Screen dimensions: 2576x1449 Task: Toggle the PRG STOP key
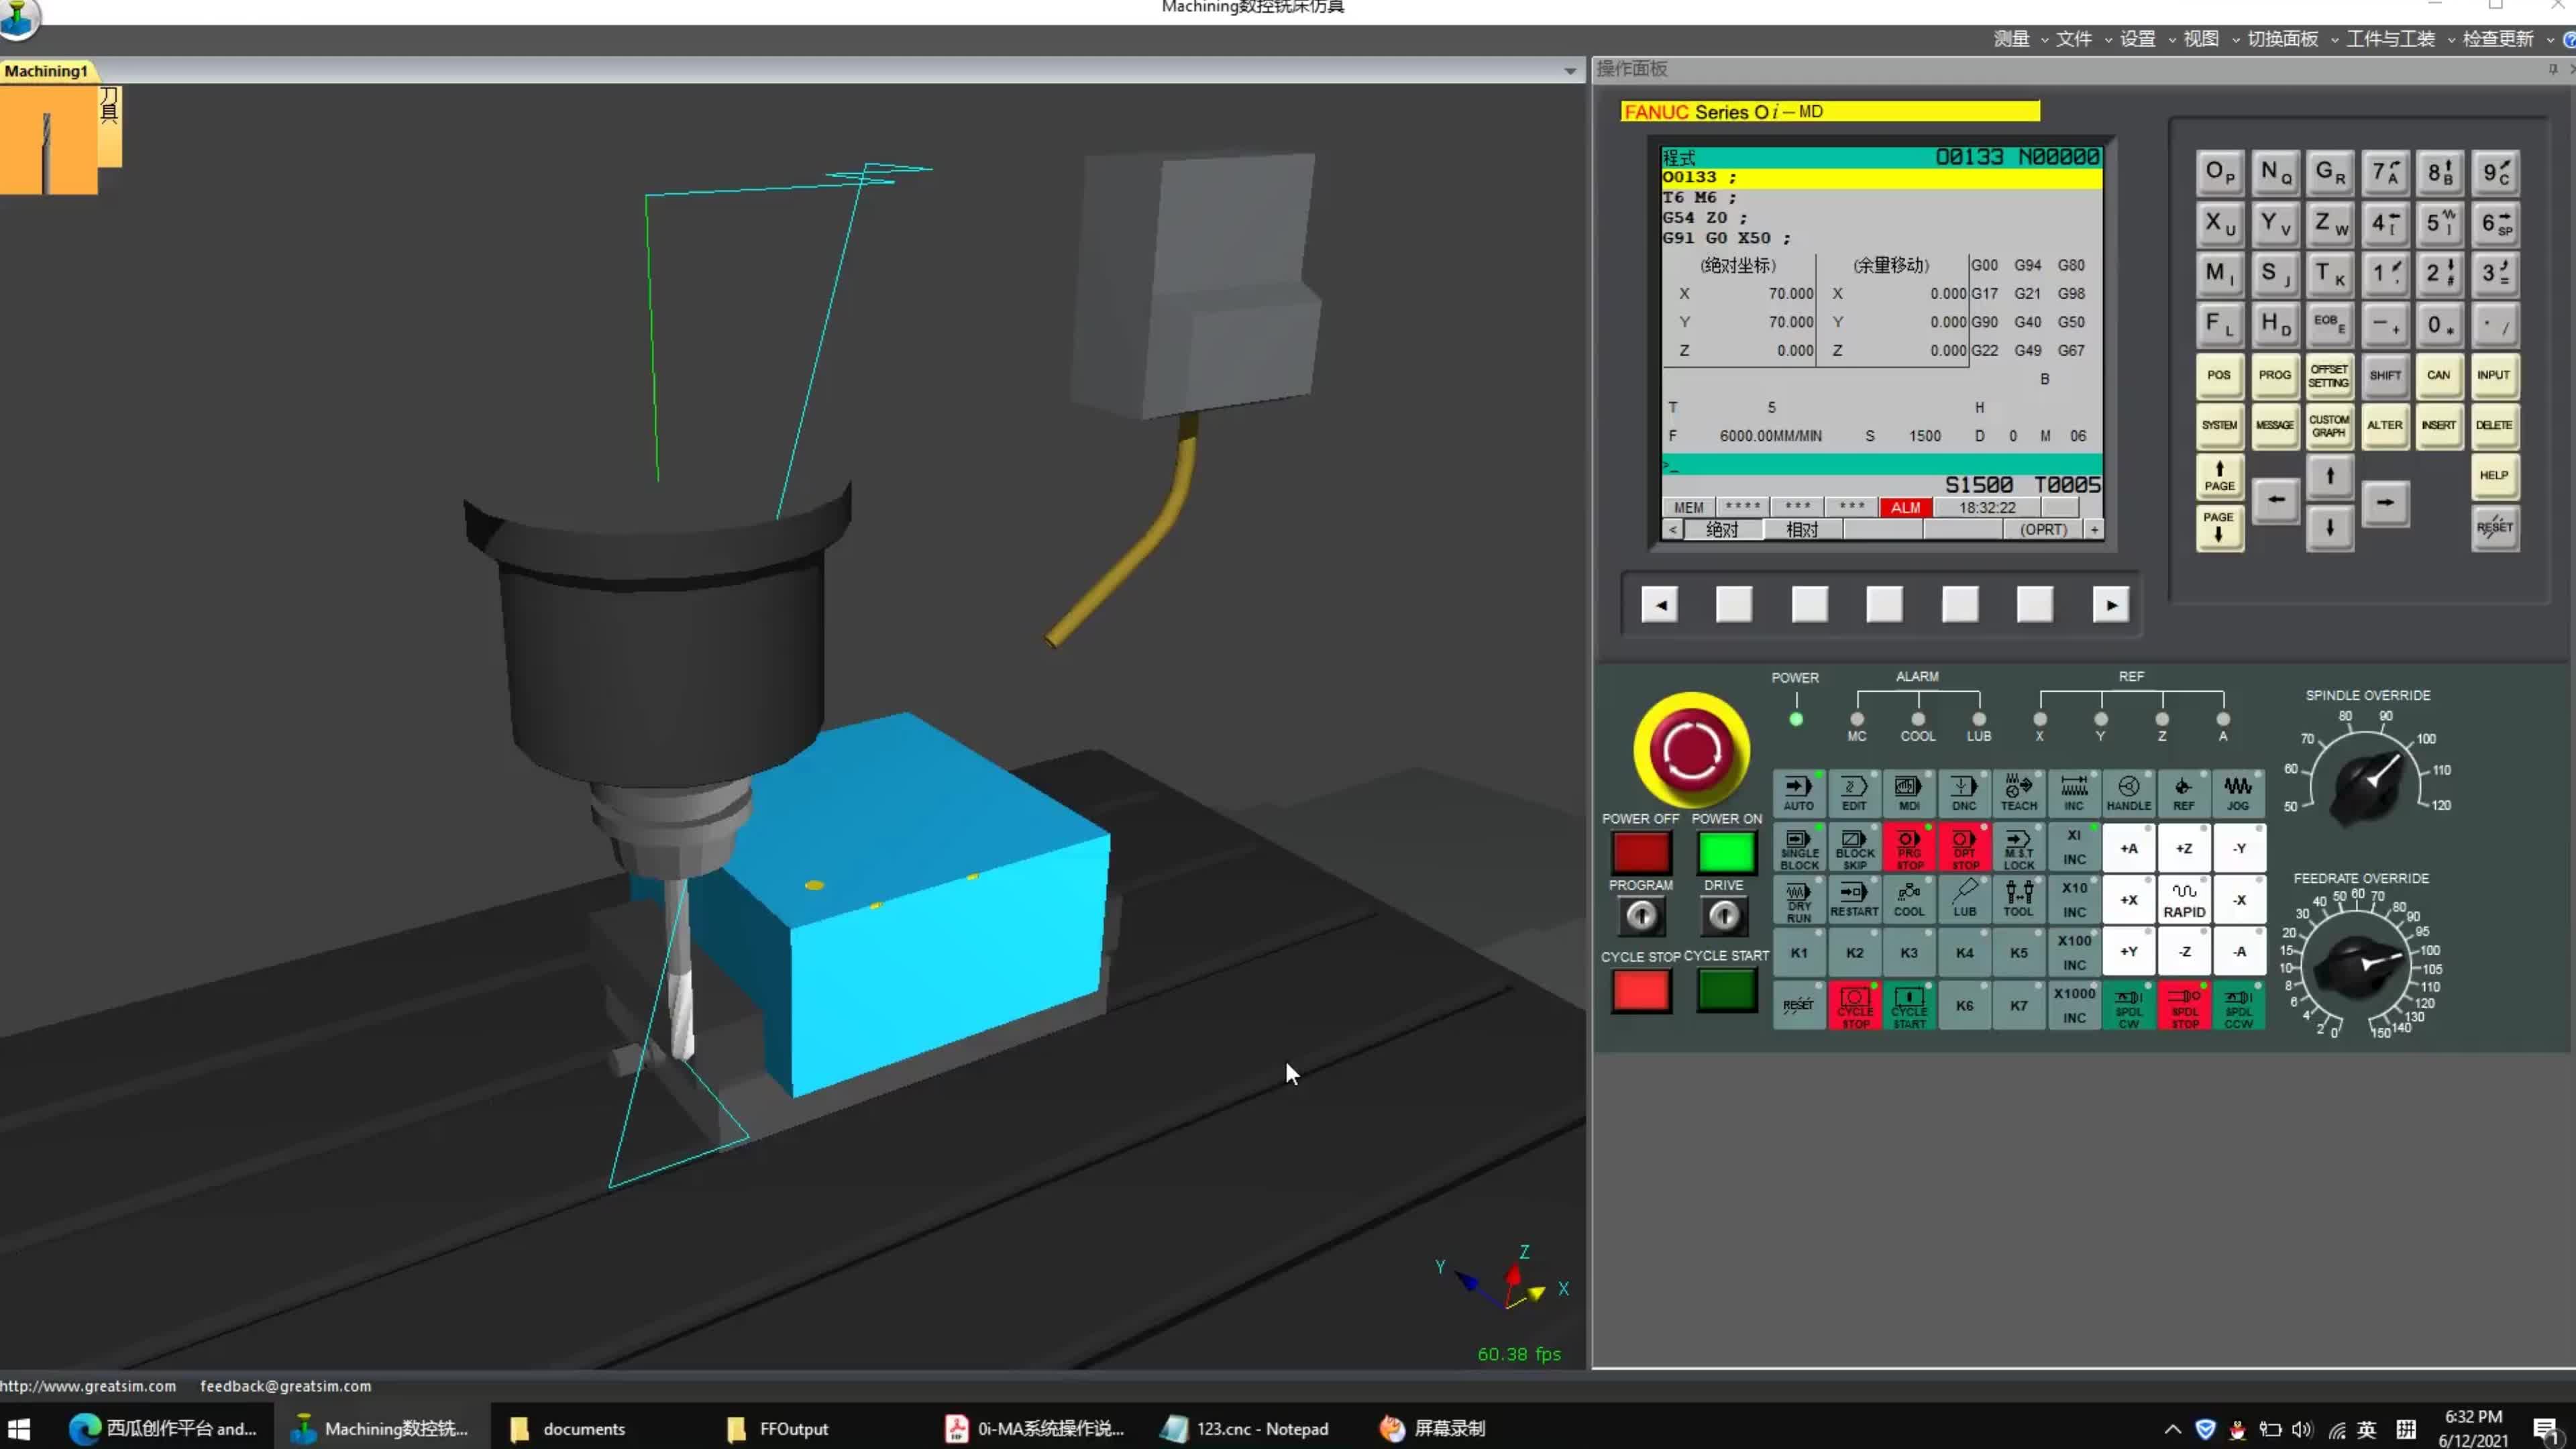(x=1909, y=847)
